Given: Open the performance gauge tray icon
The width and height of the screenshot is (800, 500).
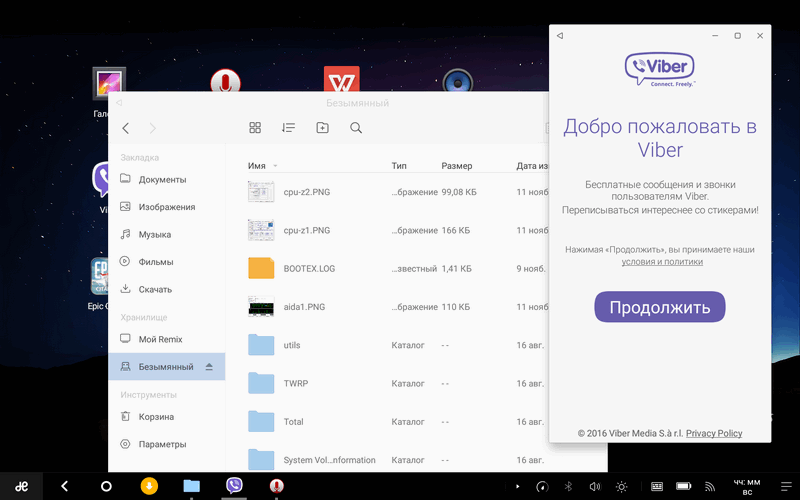Looking at the screenshot, I should [542, 487].
